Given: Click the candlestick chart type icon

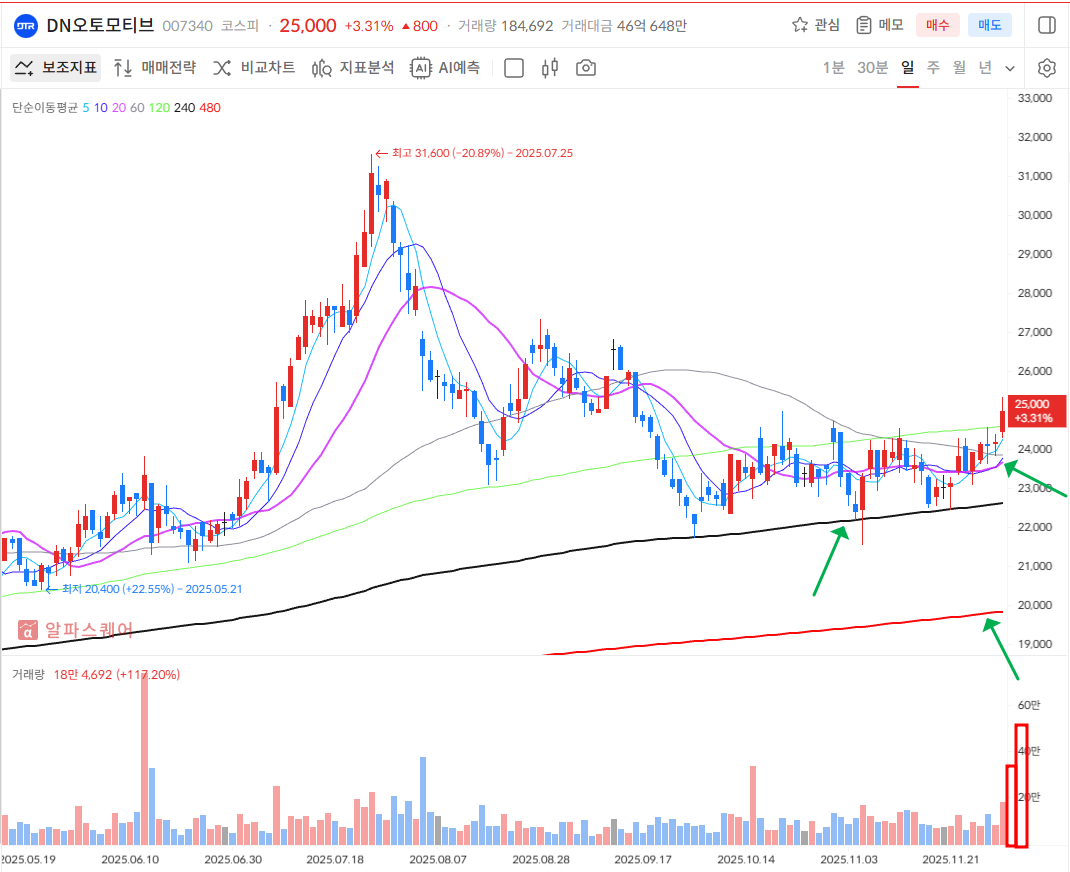Looking at the screenshot, I should click(x=549, y=68).
